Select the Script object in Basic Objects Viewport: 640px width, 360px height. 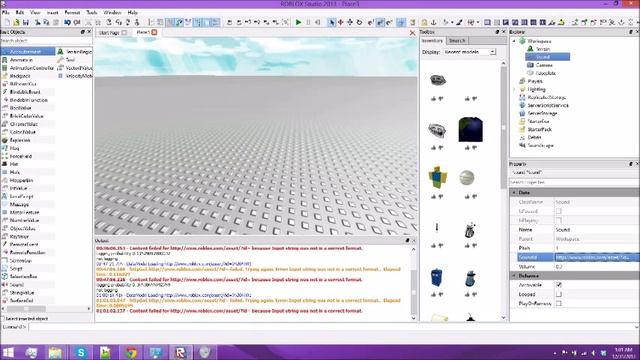16,269
